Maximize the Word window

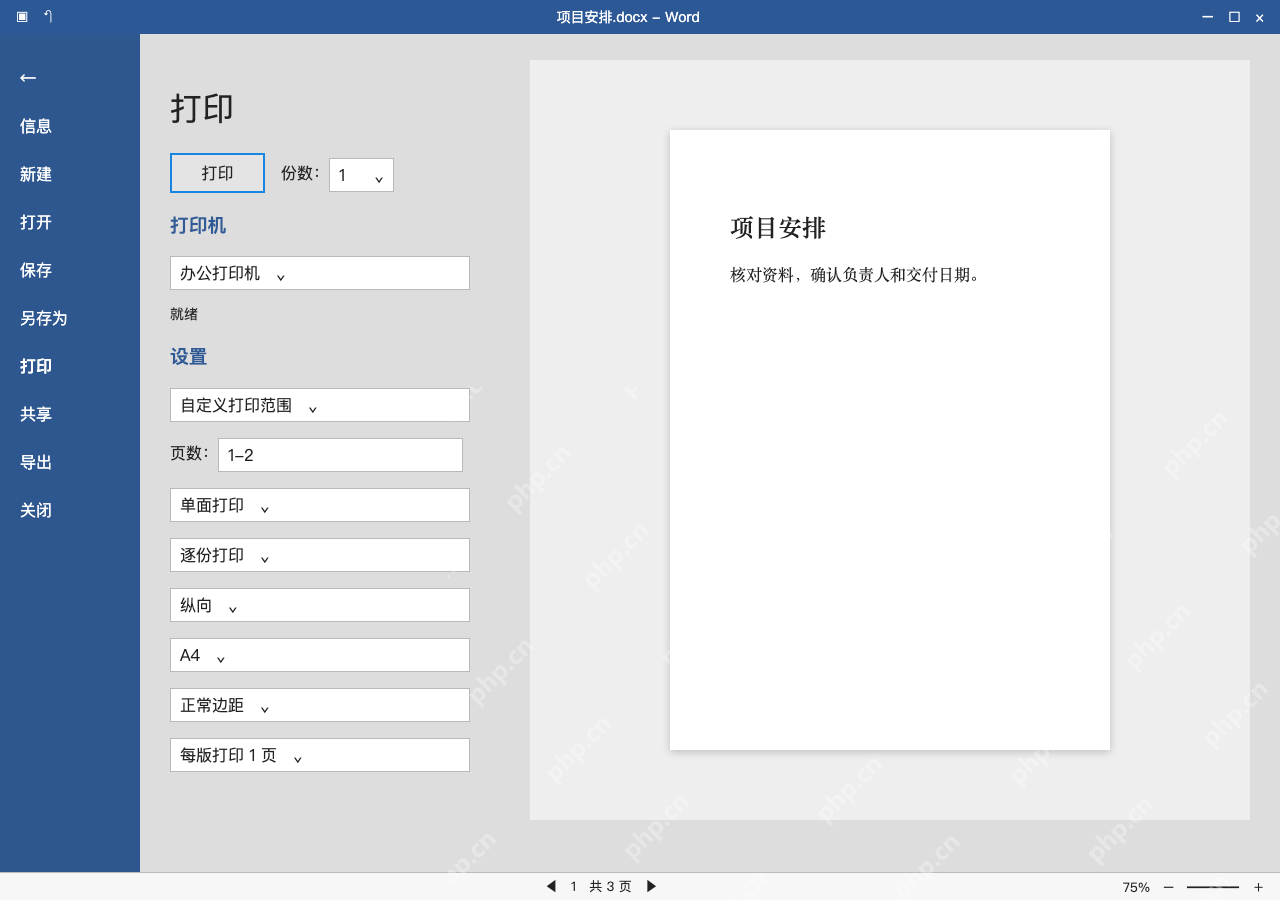[x=1234, y=17]
